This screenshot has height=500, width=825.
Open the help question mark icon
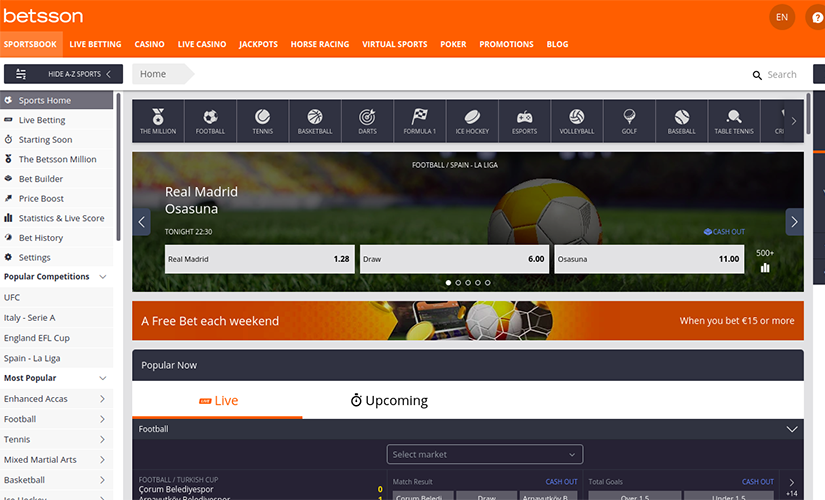pos(816,17)
